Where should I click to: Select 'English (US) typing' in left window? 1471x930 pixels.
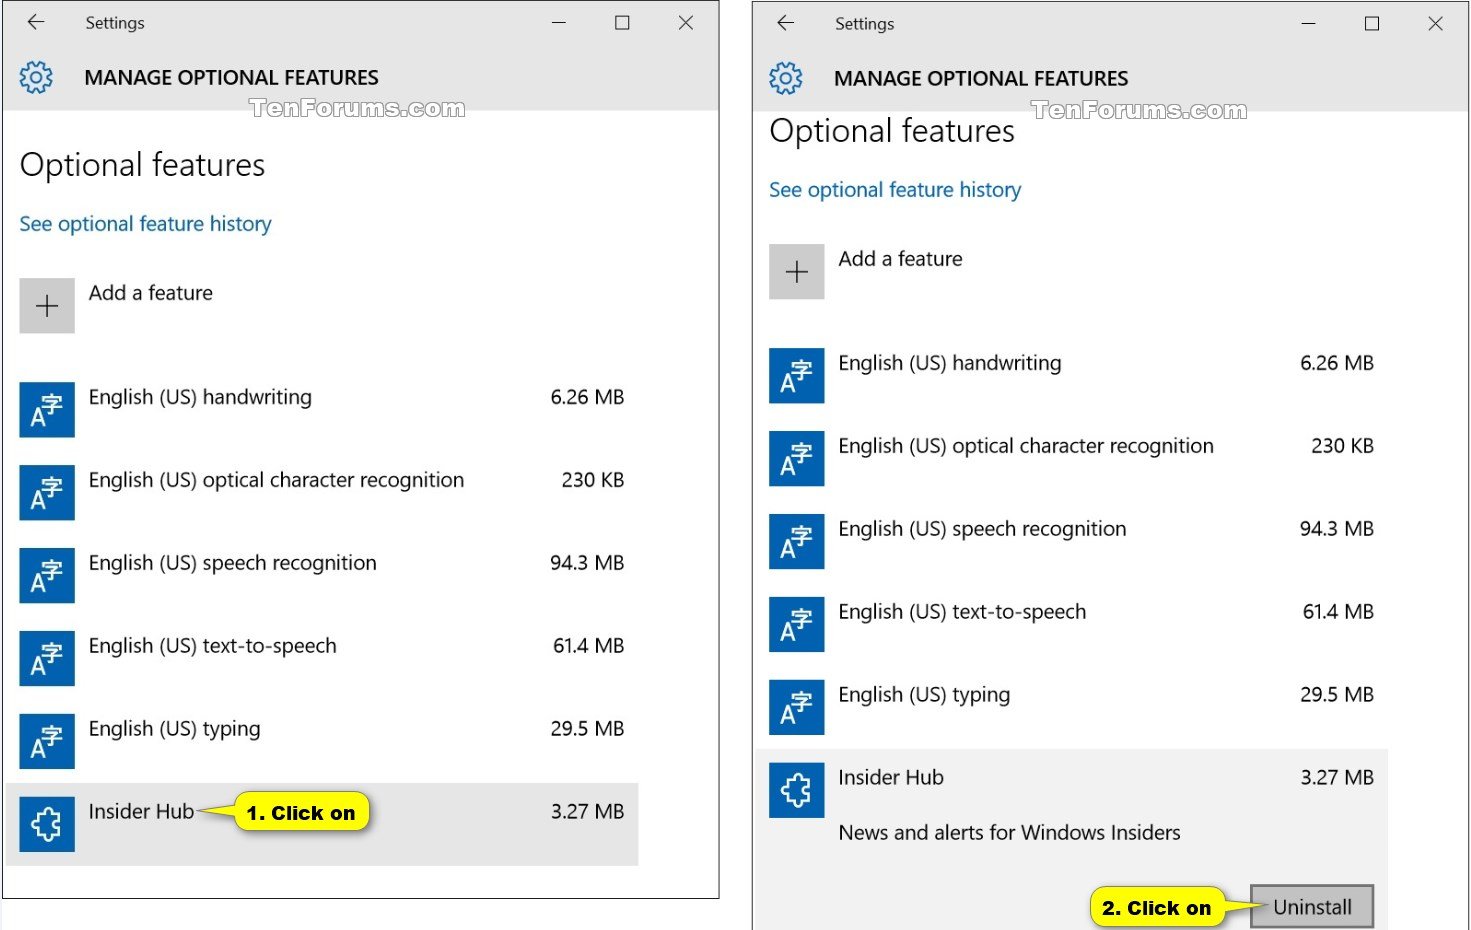click(x=174, y=730)
